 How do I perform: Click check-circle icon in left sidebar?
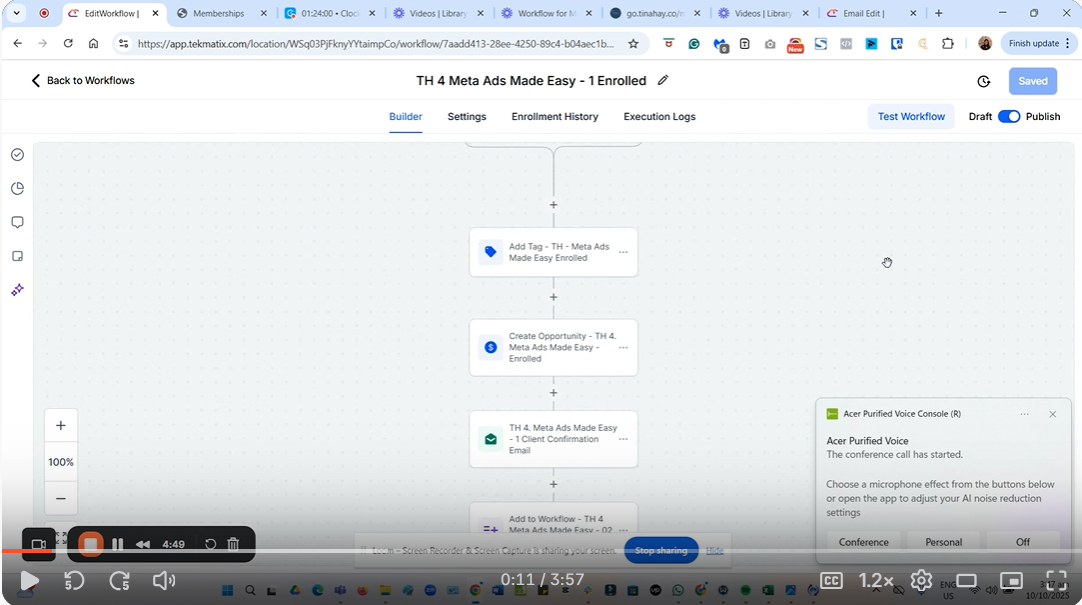pyautogui.click(x=18, y=155)
